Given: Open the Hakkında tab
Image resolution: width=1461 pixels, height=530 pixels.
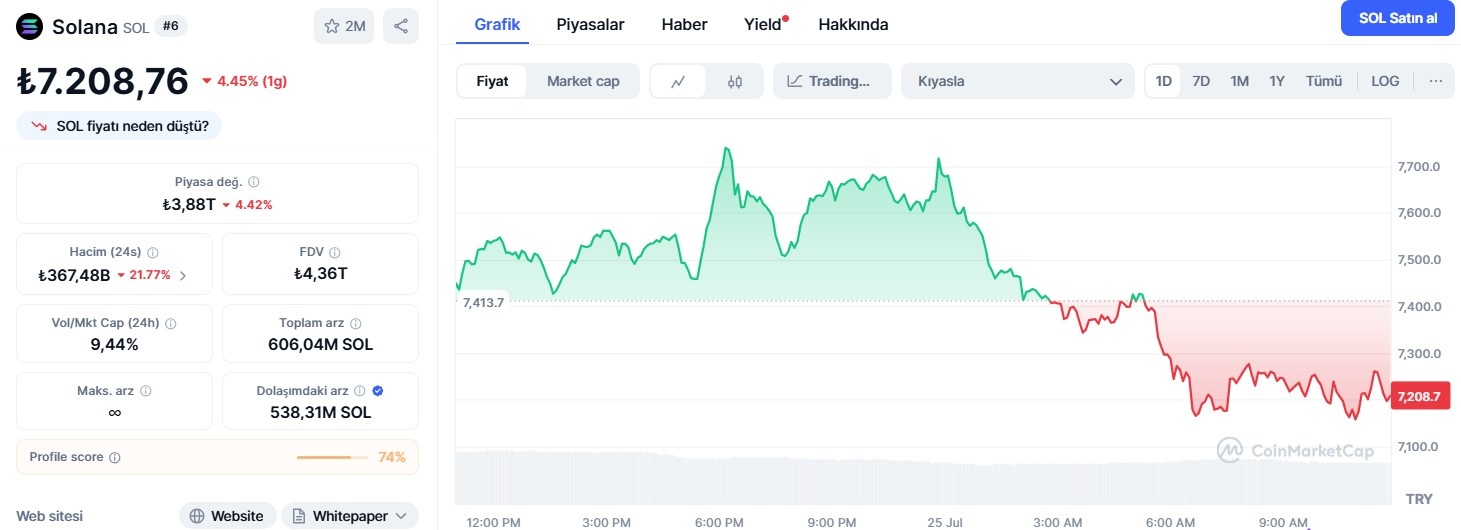Looking at the screenshot, I should (853, 24).
